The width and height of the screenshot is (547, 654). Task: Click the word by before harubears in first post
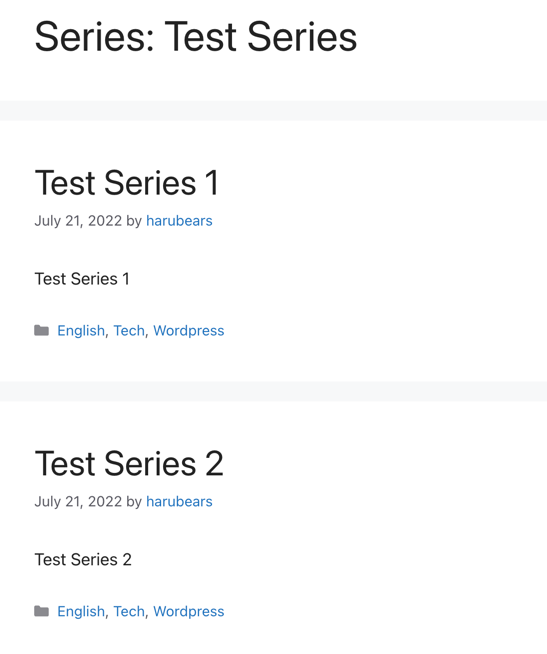point(134,221)
